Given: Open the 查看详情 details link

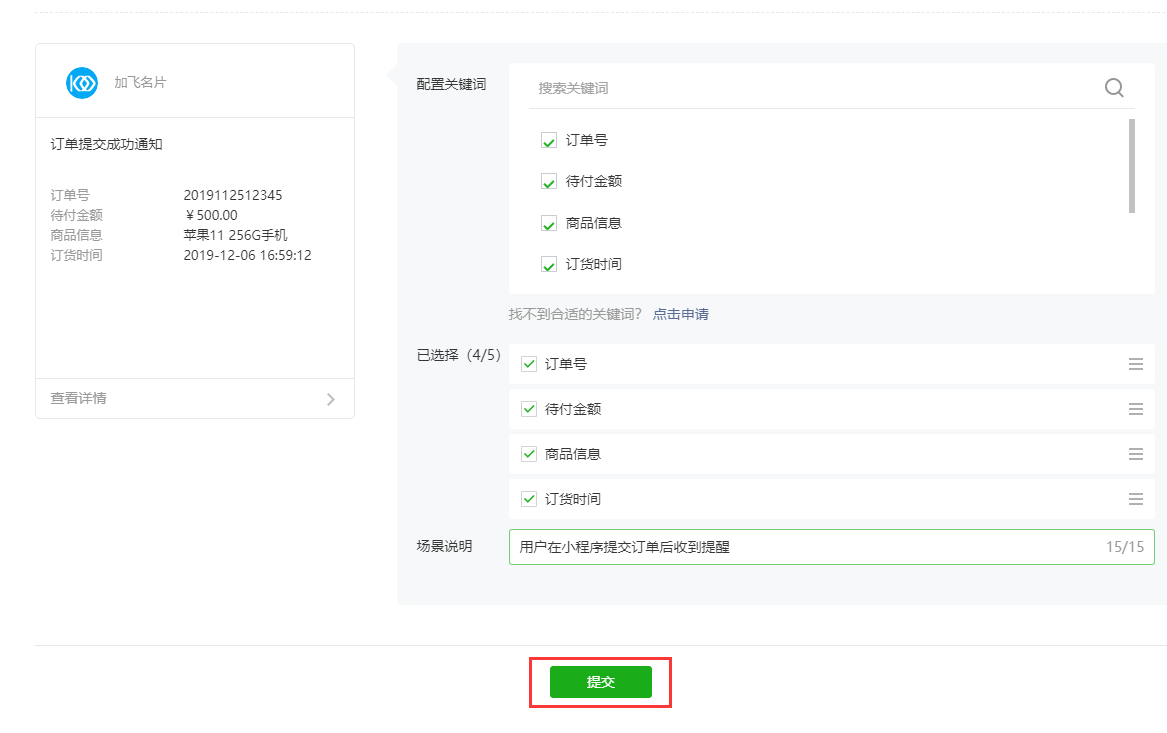Looking at the screenshot, I should (x=79, y=398).
